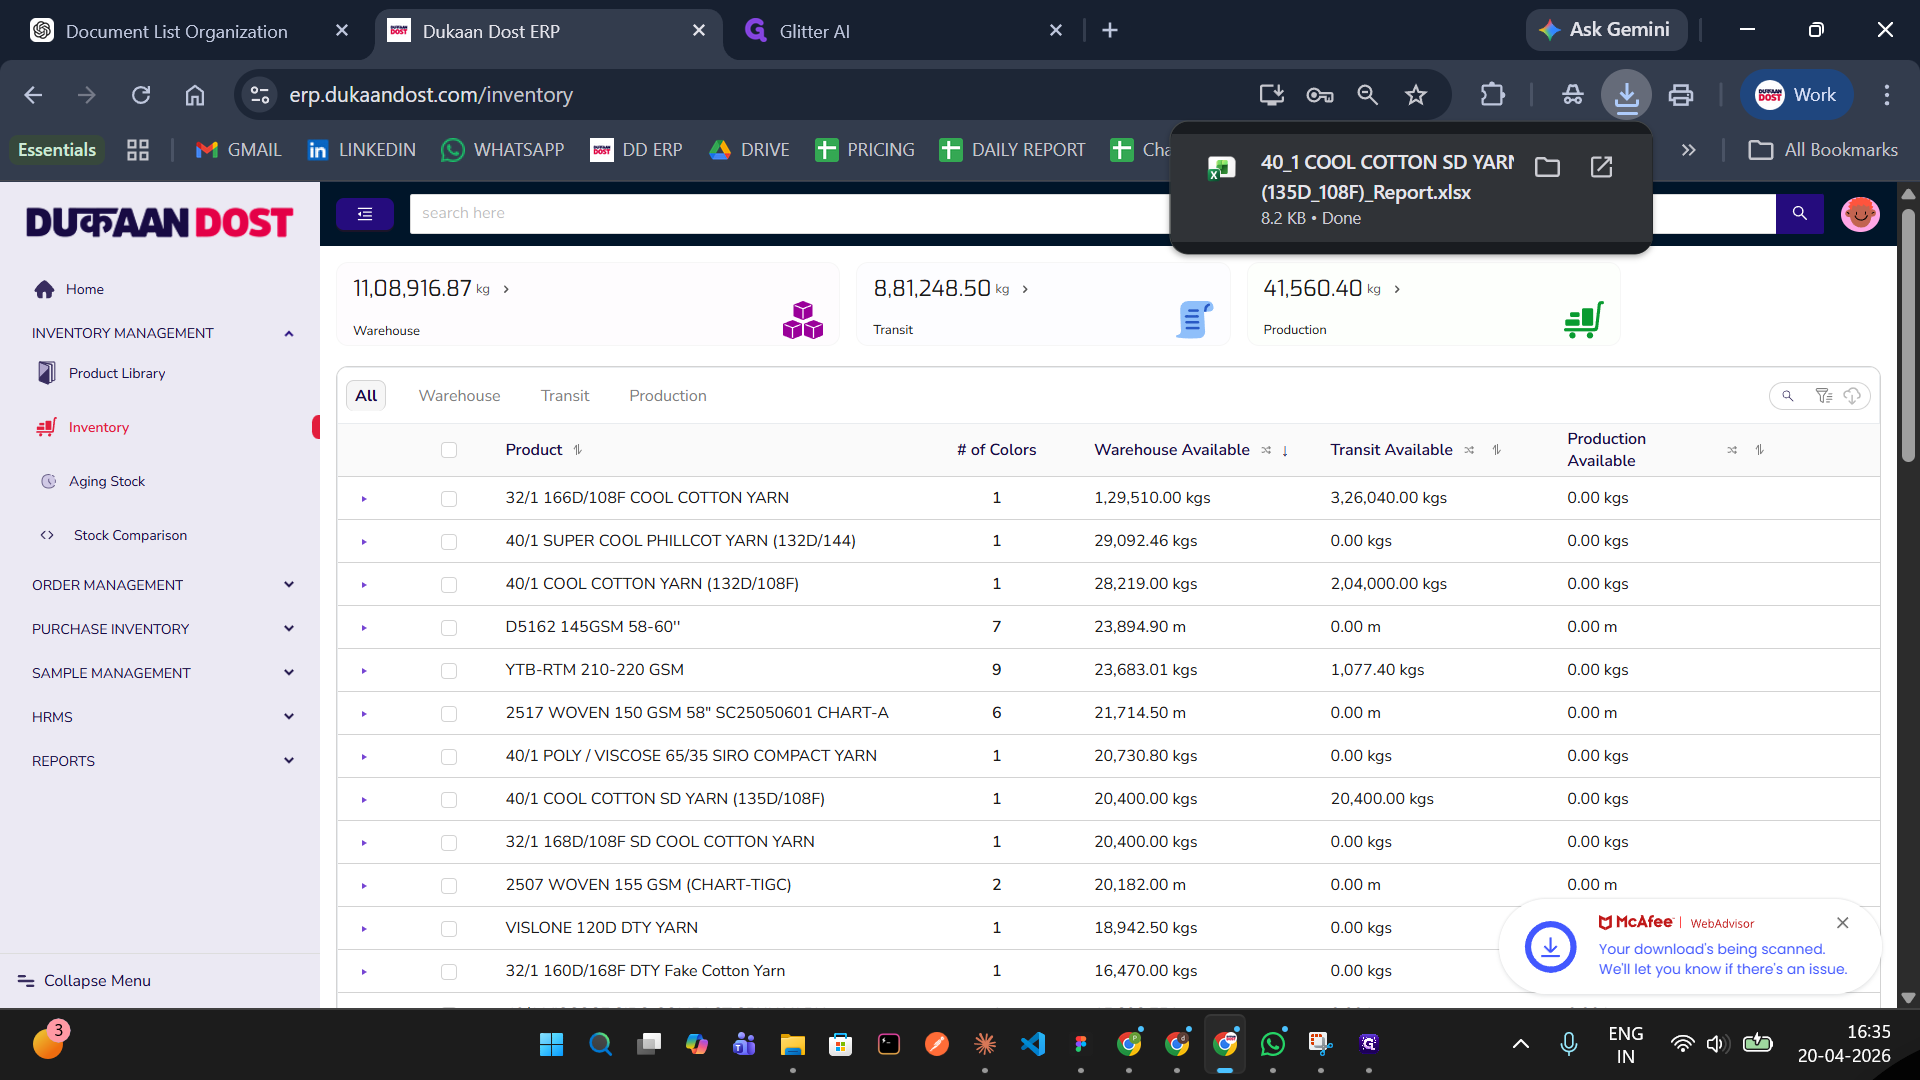Open Aging Stock sidebar link
The height and width of the screenshot is (1080, 1920).
[107, 481]
